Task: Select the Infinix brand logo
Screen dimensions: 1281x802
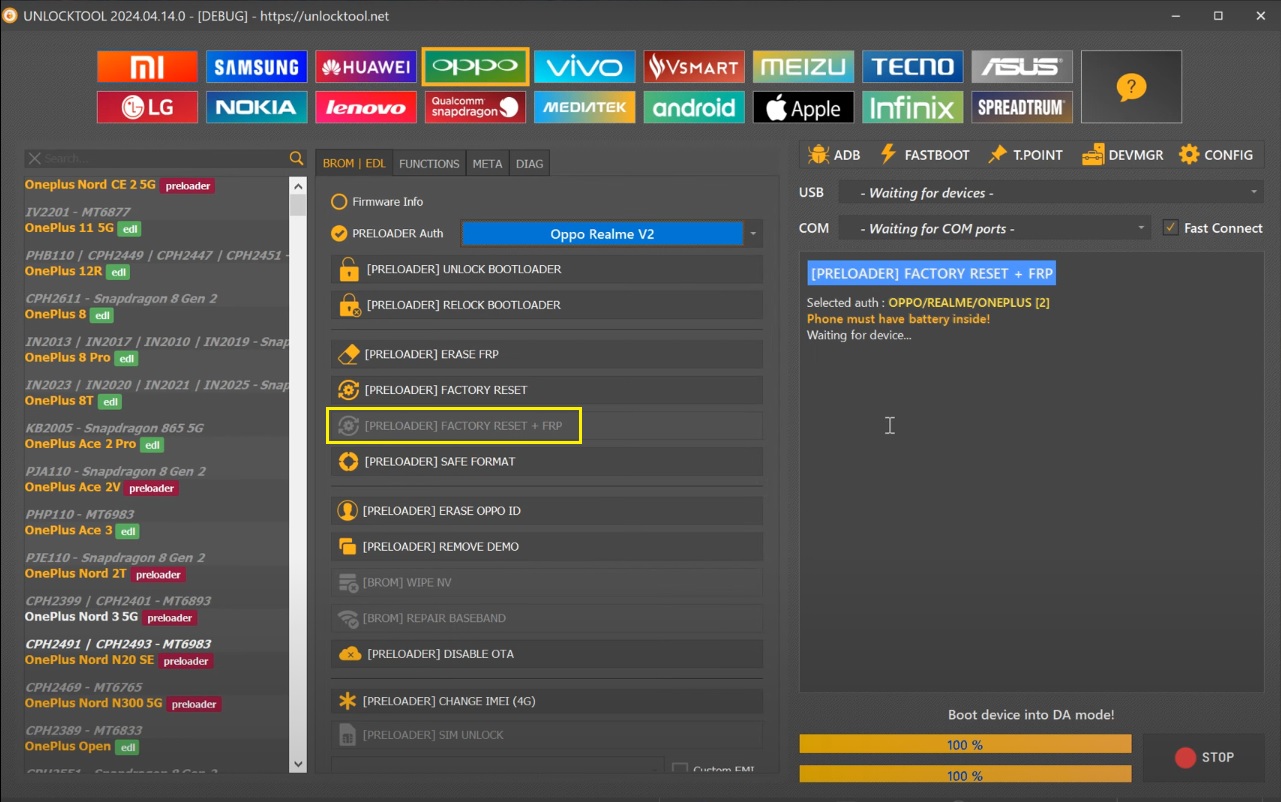Action: [x=913, y=107]
